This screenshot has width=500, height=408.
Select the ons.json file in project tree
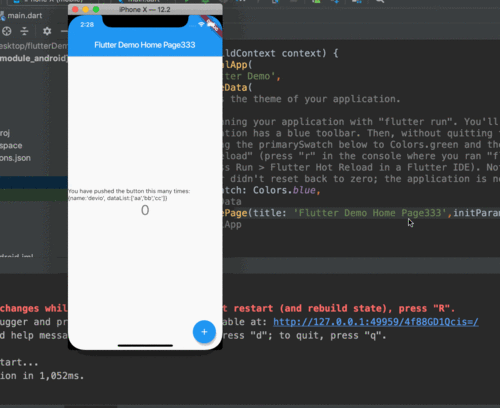pos(15,158)
